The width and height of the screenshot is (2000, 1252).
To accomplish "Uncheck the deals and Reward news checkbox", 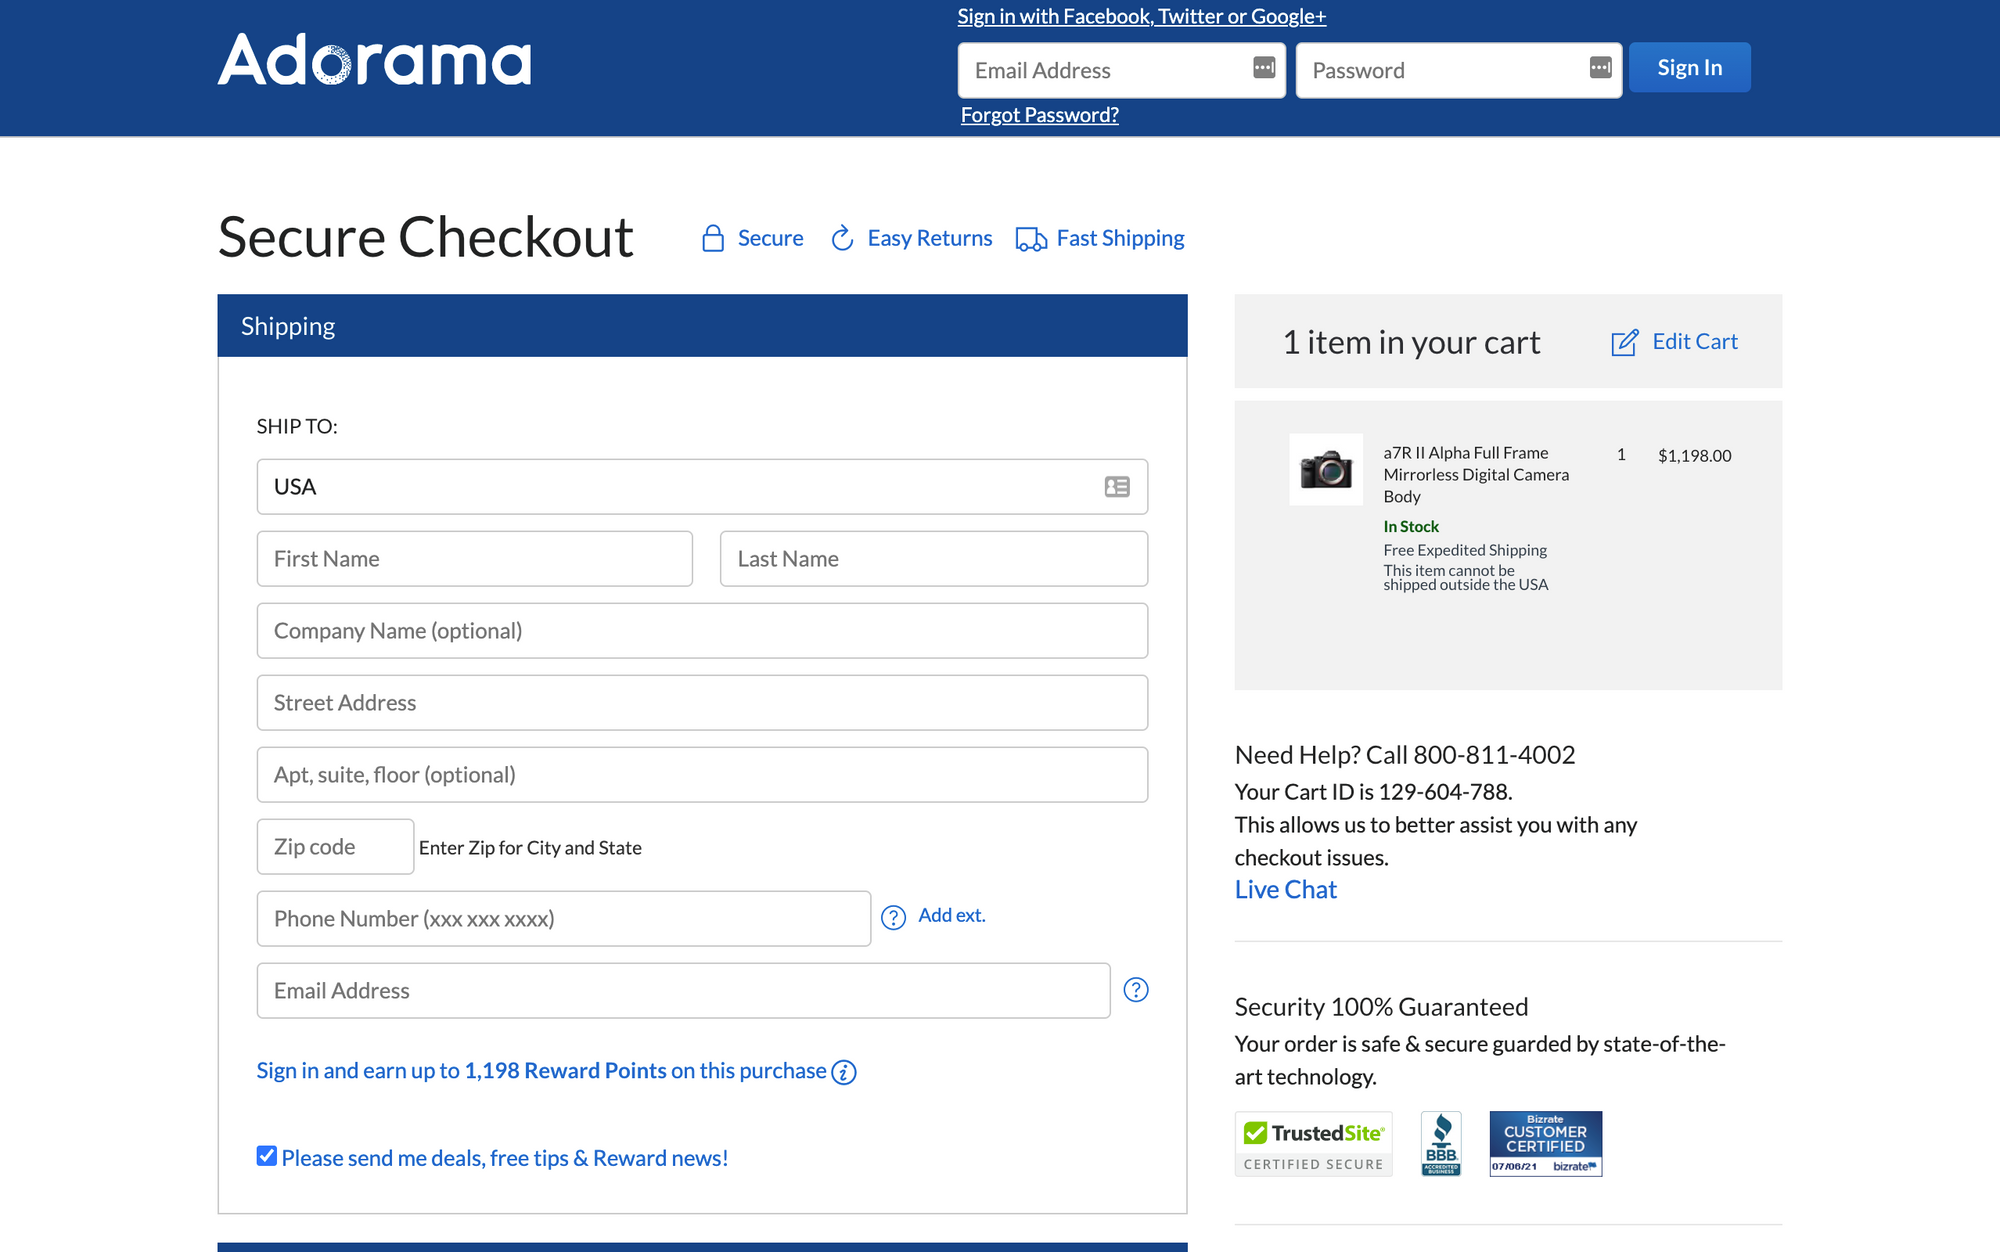I will click(266, 1156).
